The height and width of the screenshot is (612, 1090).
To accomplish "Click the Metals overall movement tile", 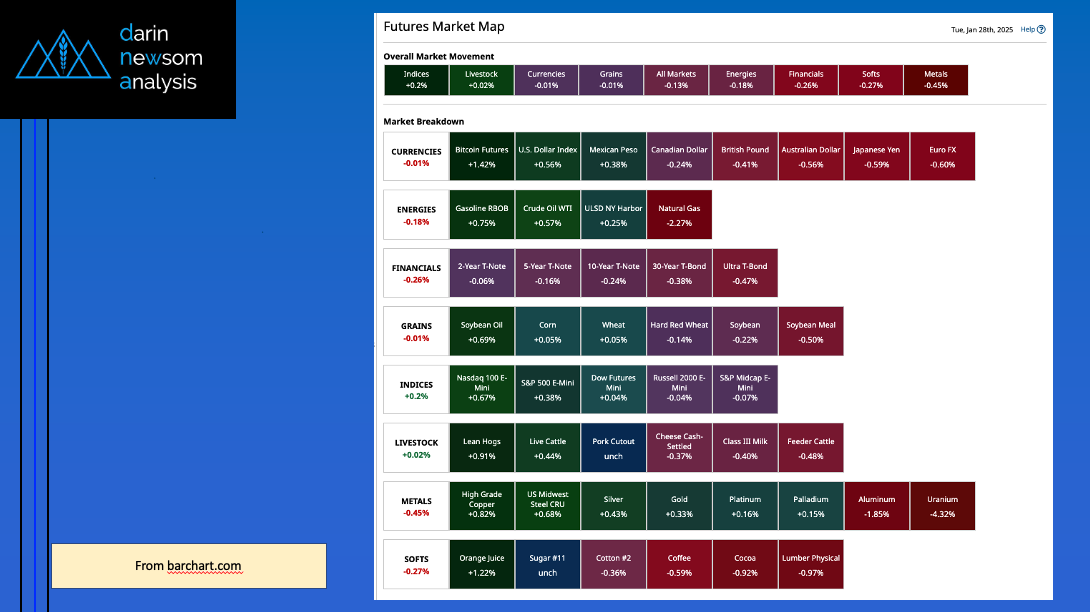I will click(x=935, y=80).
